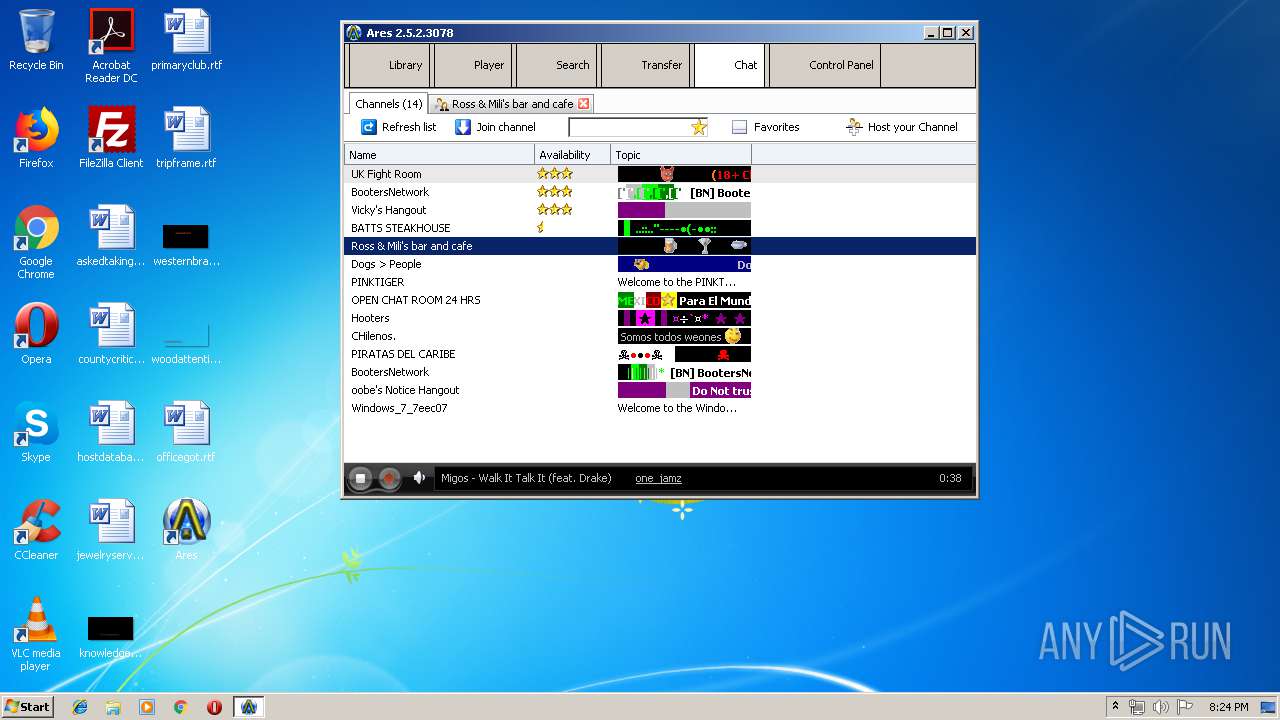
Task: Open Acrobat Reader DC desktop icon
Action: [x=111, y=46]
